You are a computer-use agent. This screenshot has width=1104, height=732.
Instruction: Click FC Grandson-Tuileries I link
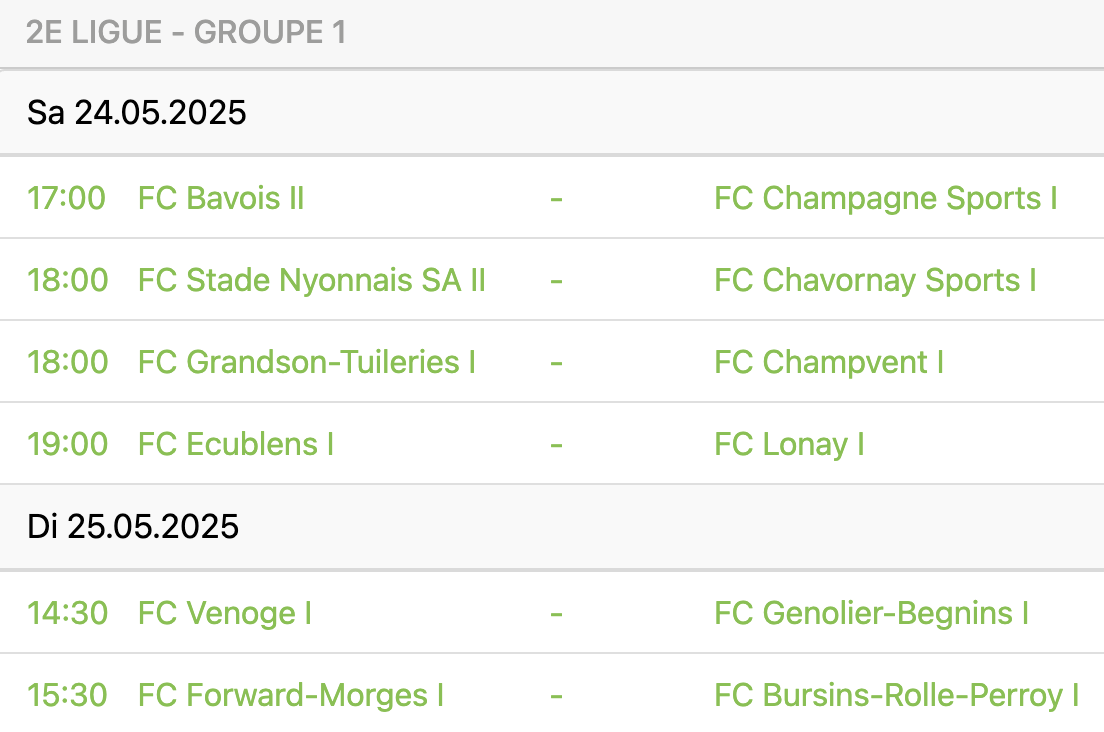tap(307, 362)
